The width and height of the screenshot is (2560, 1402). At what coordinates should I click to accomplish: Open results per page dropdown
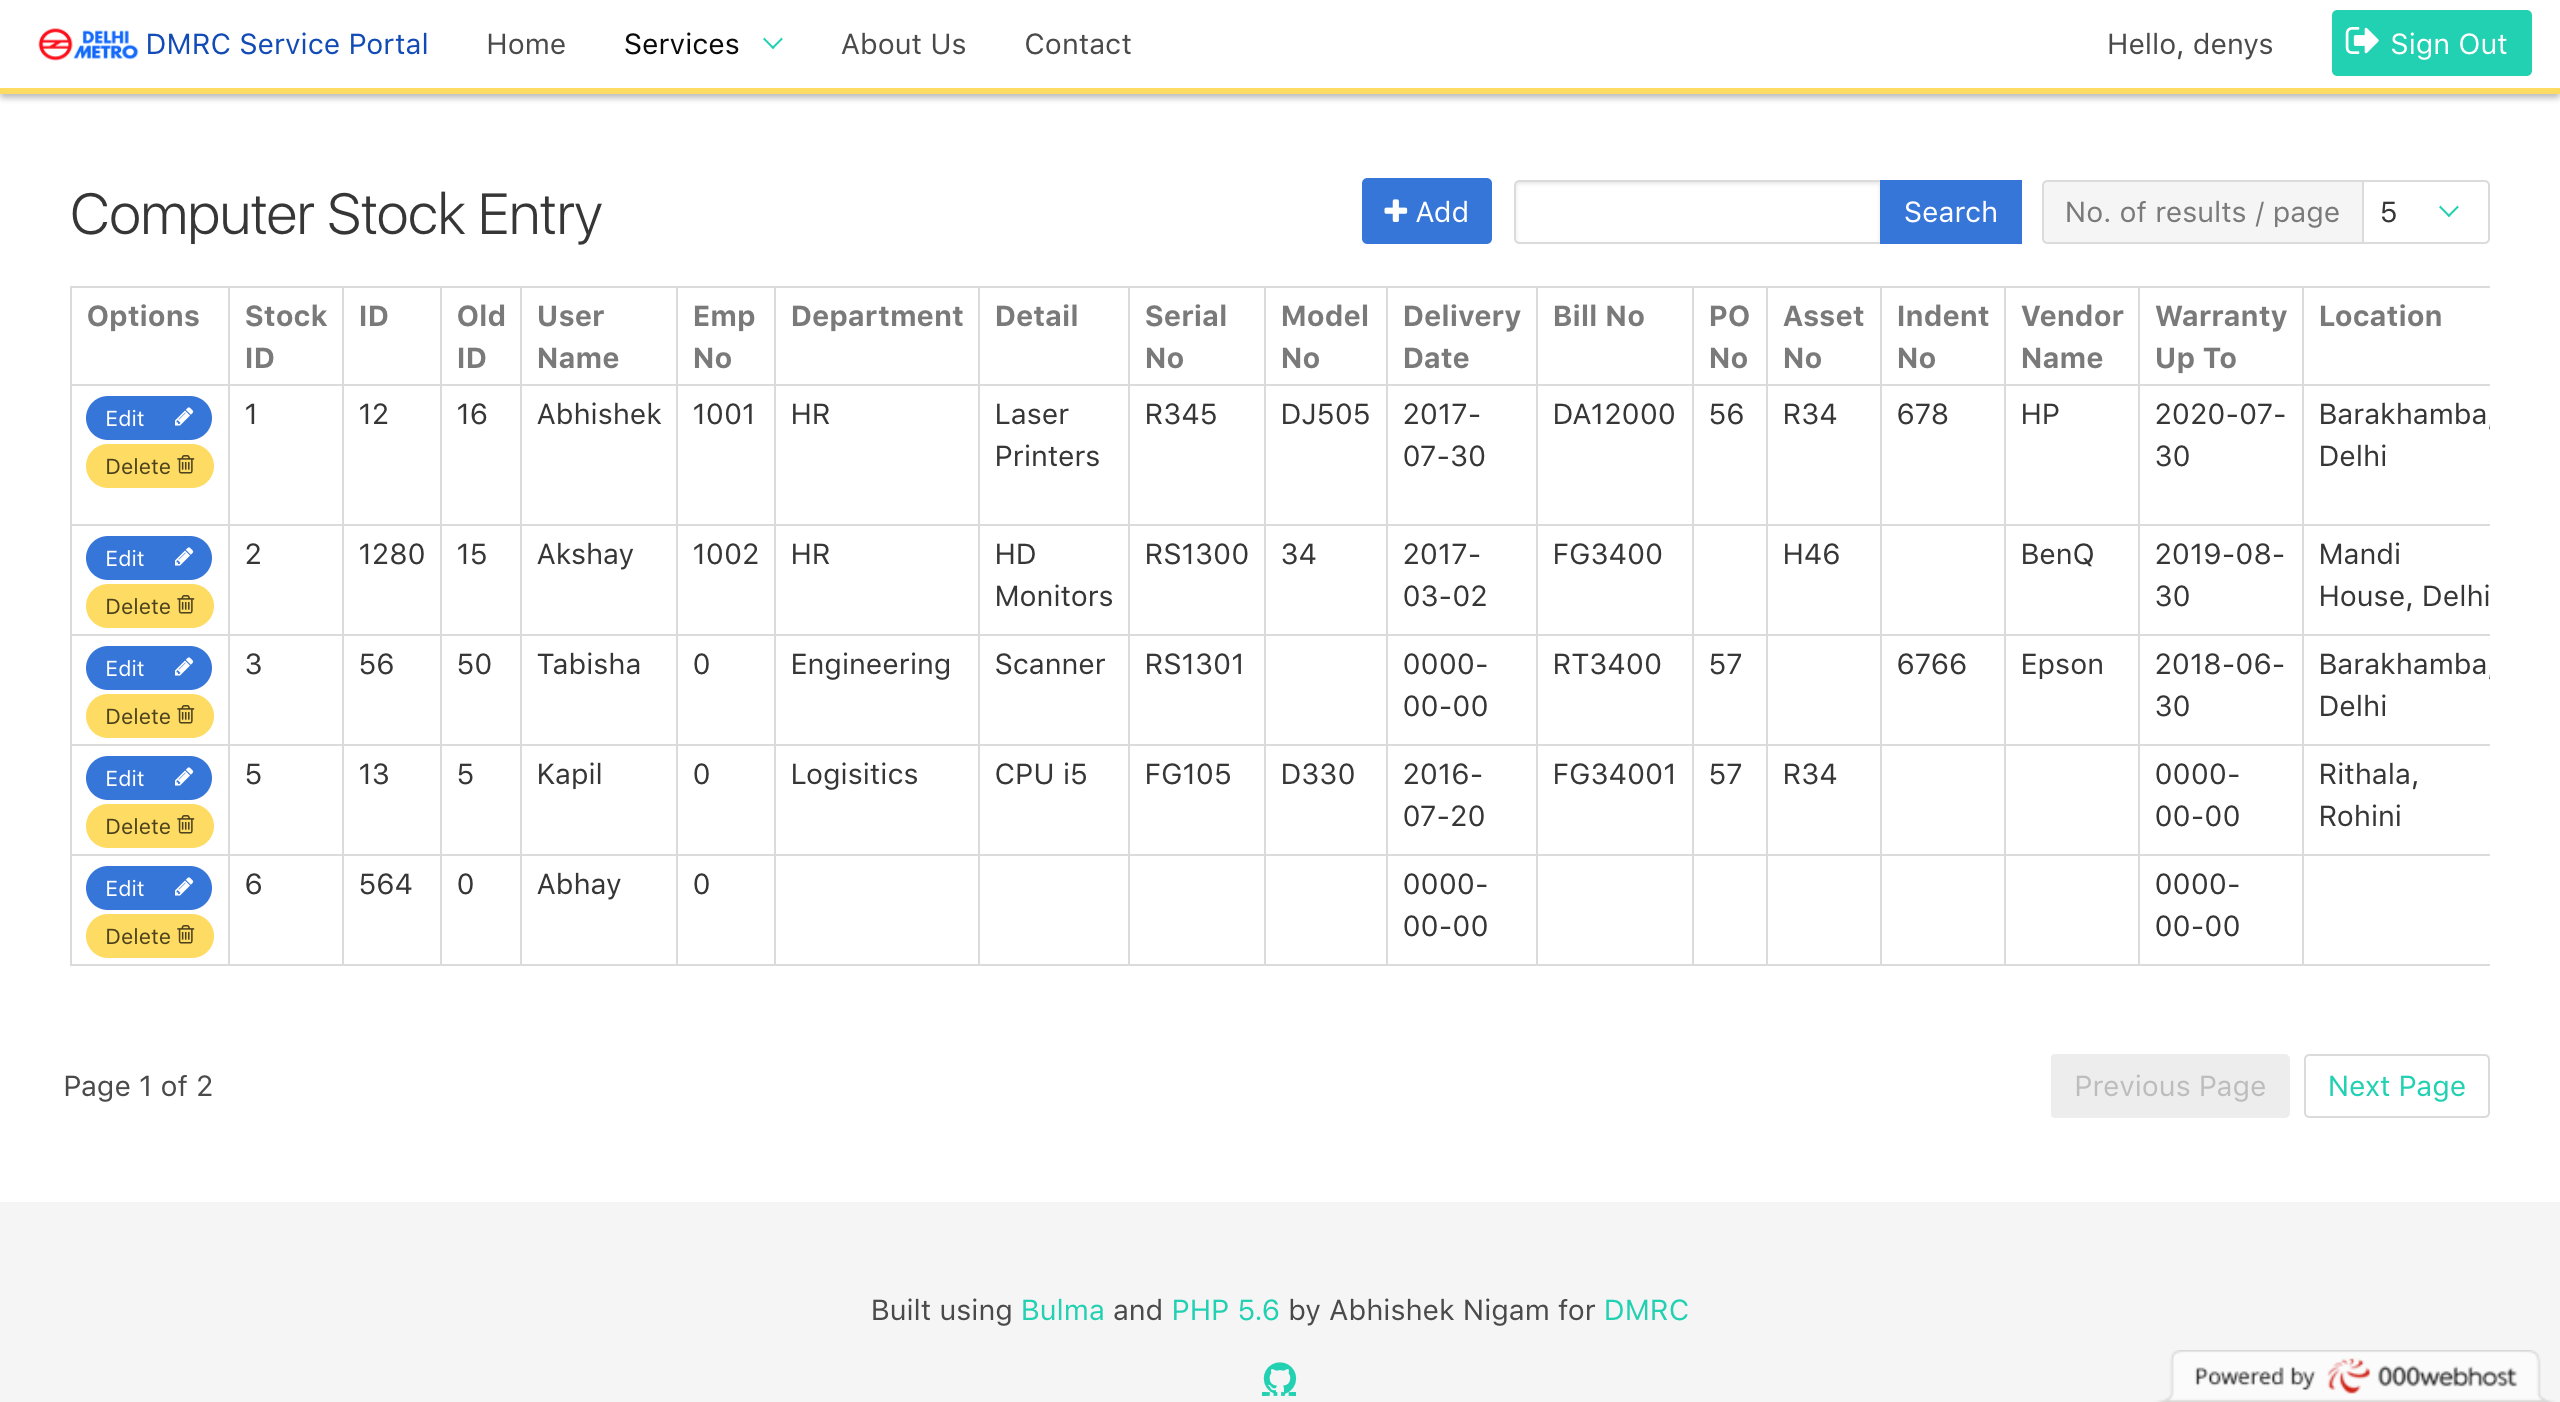point(2424,212)
